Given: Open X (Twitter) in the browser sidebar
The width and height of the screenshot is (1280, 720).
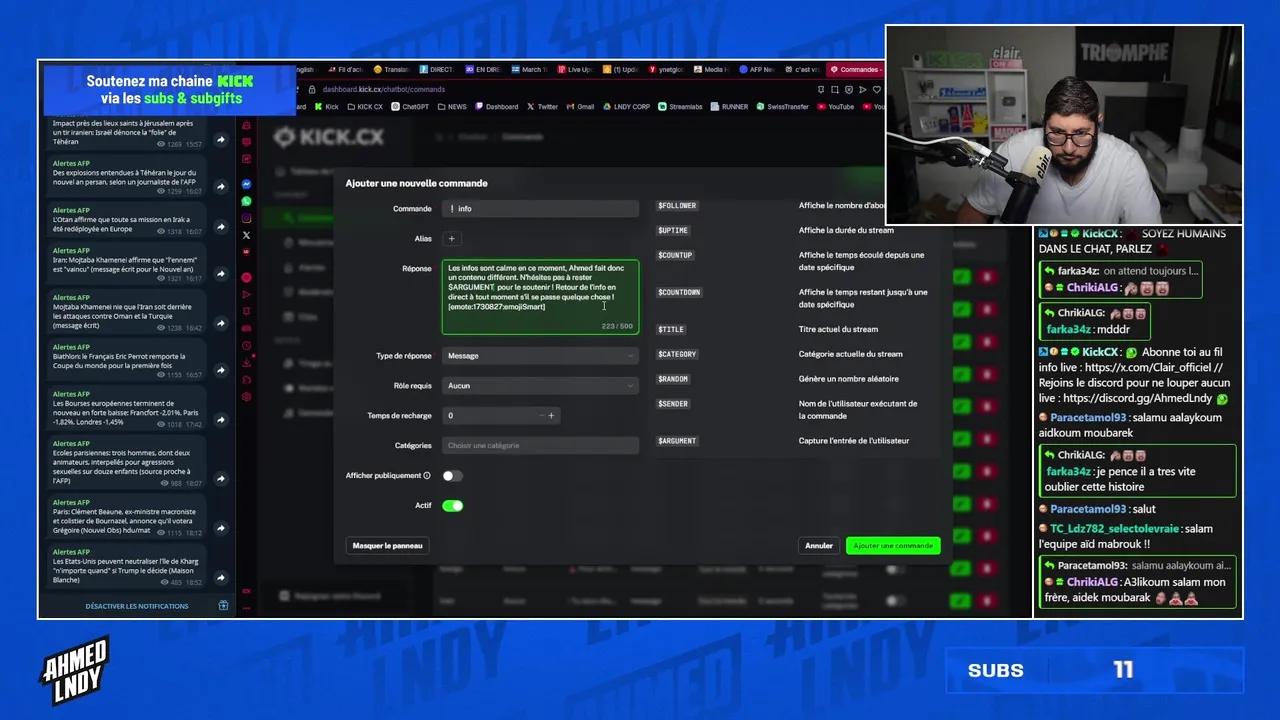Looking at the screenshot, I should tap(246, 236).
